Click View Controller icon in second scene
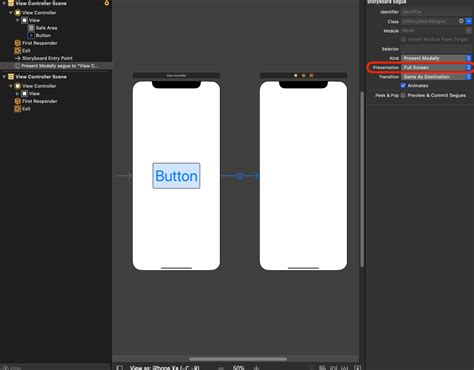The height and width of the screenshot is (370, 474). pyautogui.click(x=18, y=86)
